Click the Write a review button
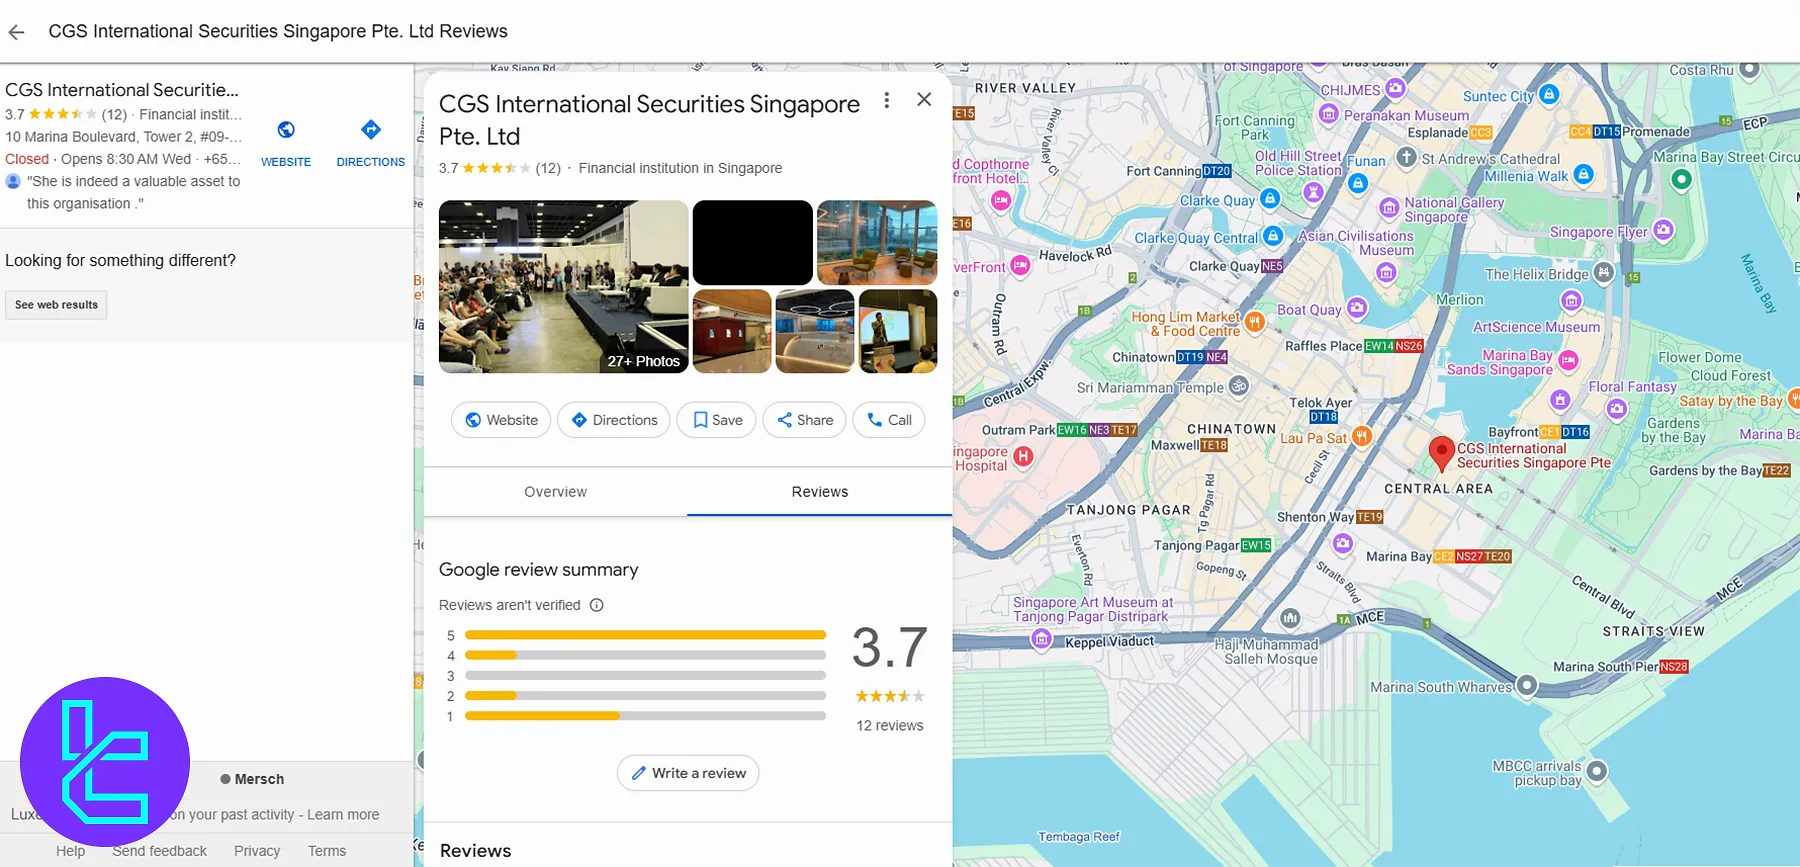This screenshot has width=1800, height=867. (688, 773)
